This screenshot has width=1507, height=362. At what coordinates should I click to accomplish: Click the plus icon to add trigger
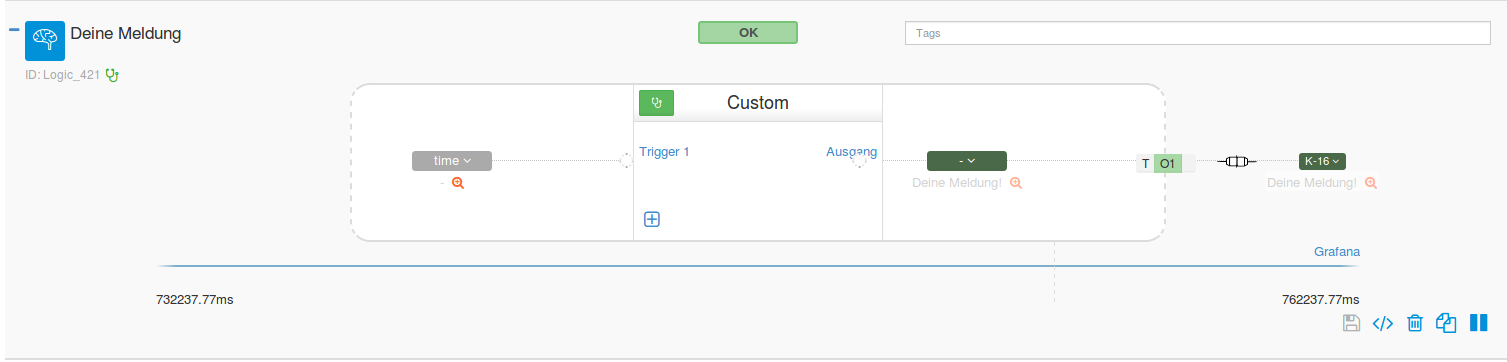coord(652,219)
